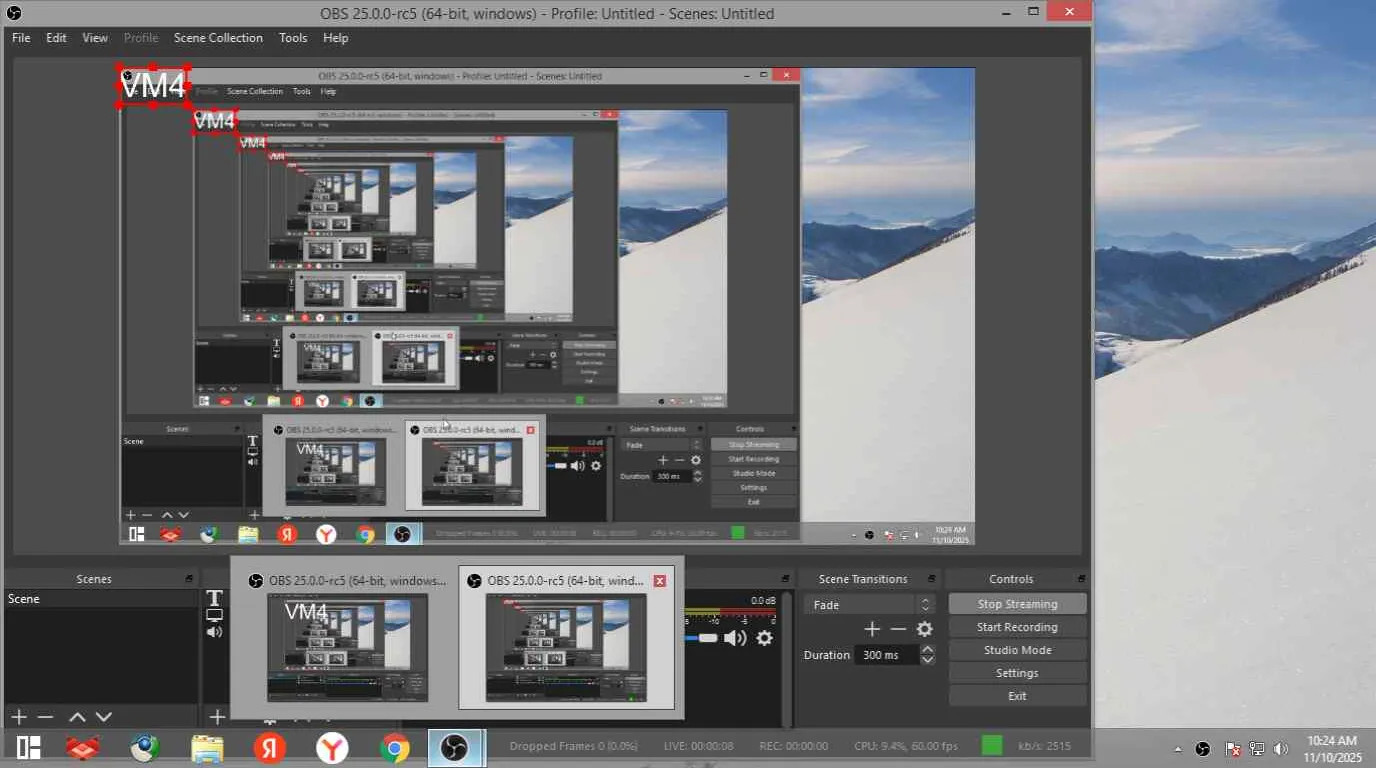Click the Duration 300 ms field

coord(888,655)
